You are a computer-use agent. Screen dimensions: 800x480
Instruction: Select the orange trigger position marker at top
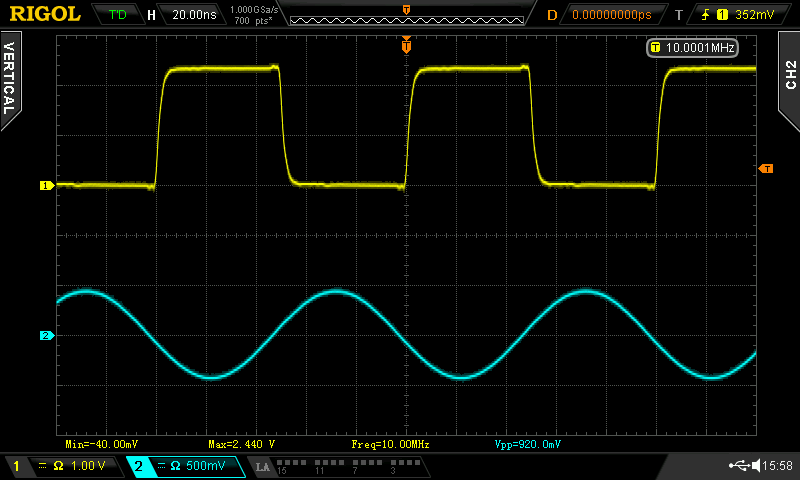pos(406,44)
